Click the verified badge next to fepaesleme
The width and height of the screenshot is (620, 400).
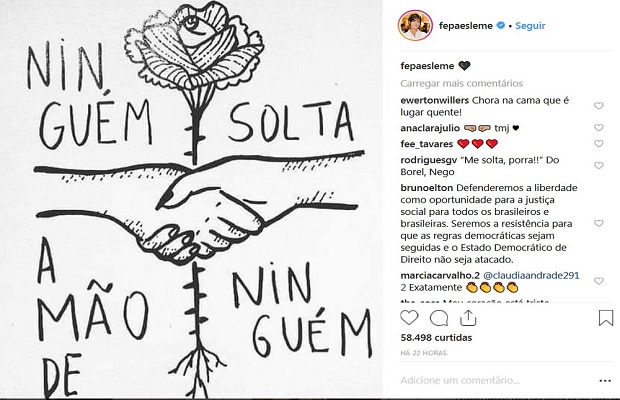[501, 25]
